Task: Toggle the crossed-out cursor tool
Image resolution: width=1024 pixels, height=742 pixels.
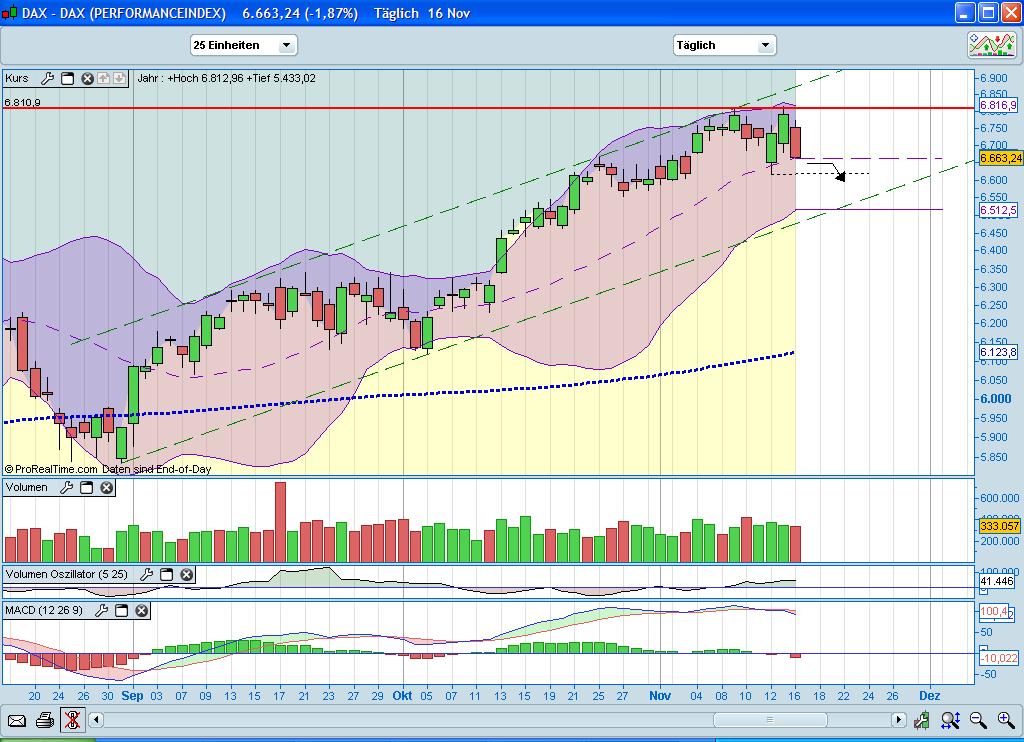Action: (x=72, y=720)
